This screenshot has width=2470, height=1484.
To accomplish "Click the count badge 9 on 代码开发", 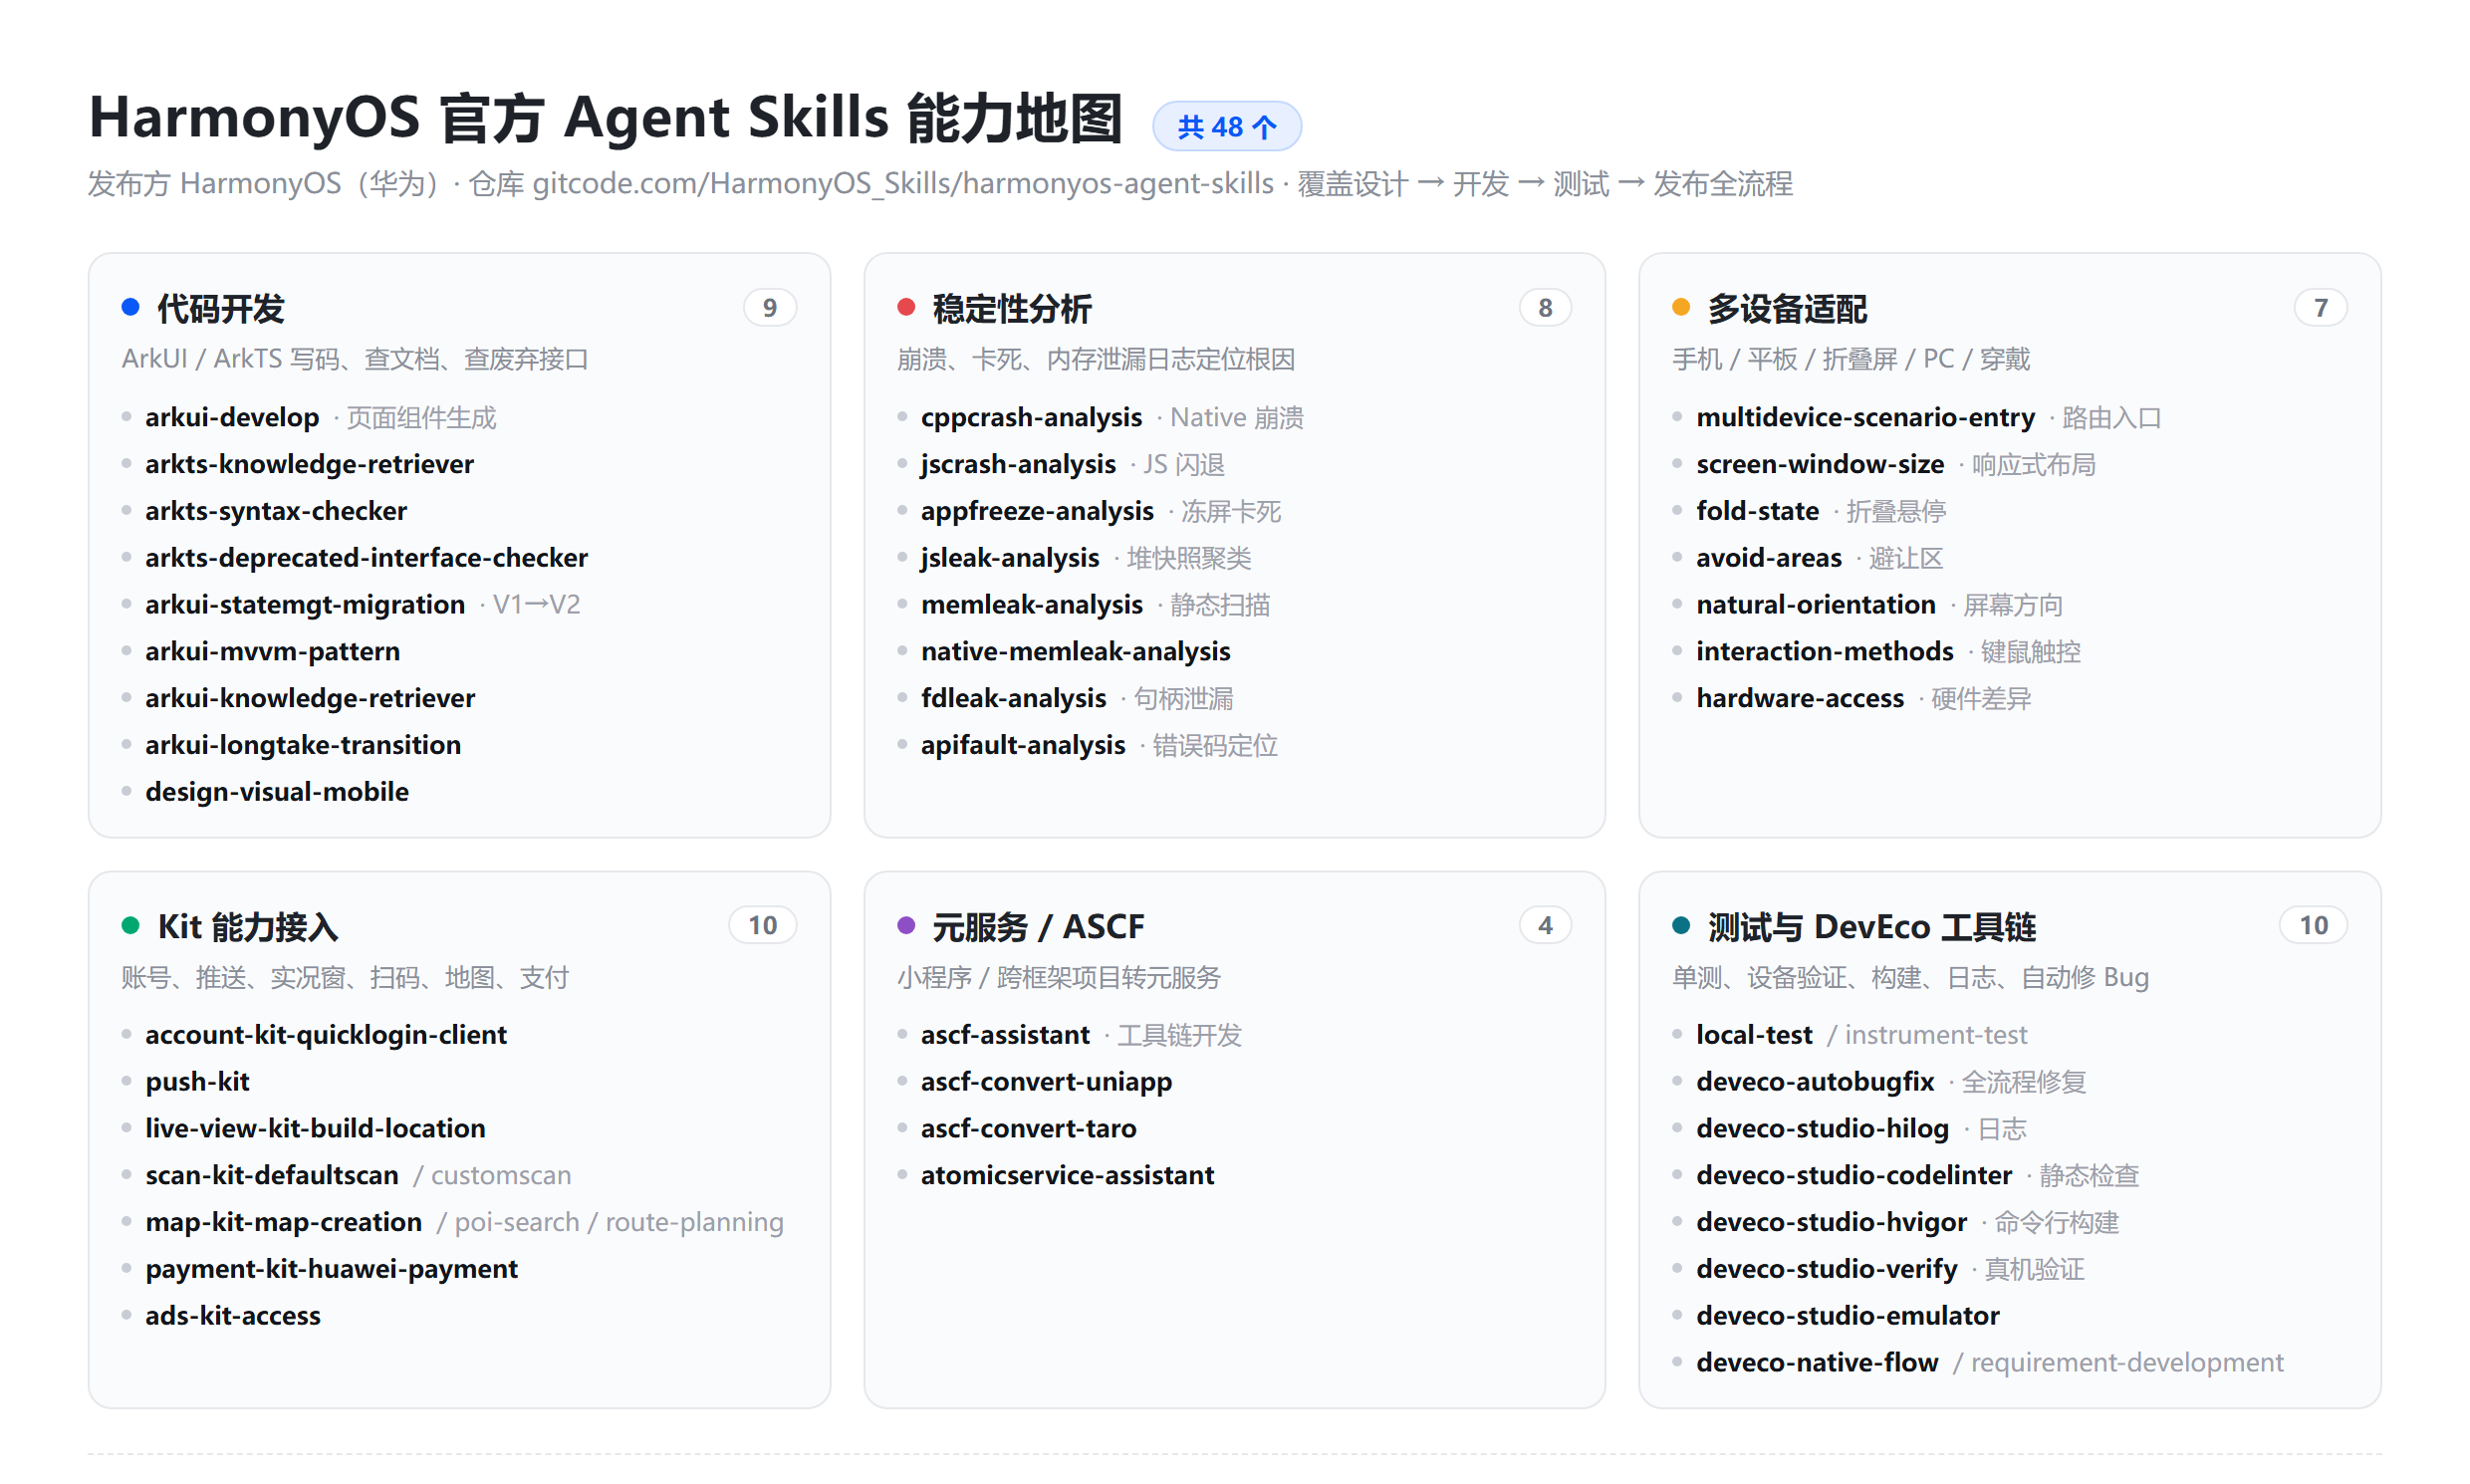I will [x=769, y=308].
